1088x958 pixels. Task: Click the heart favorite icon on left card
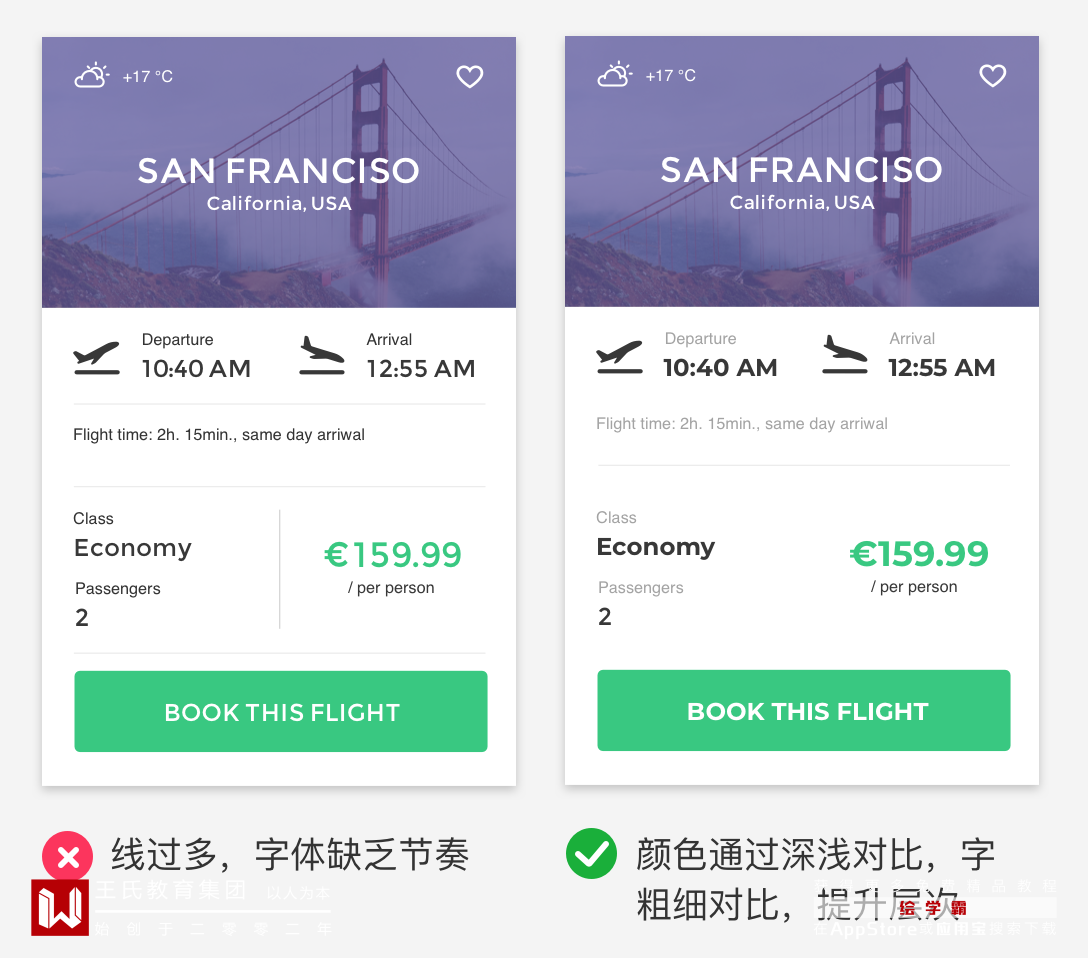coord(470,76)
